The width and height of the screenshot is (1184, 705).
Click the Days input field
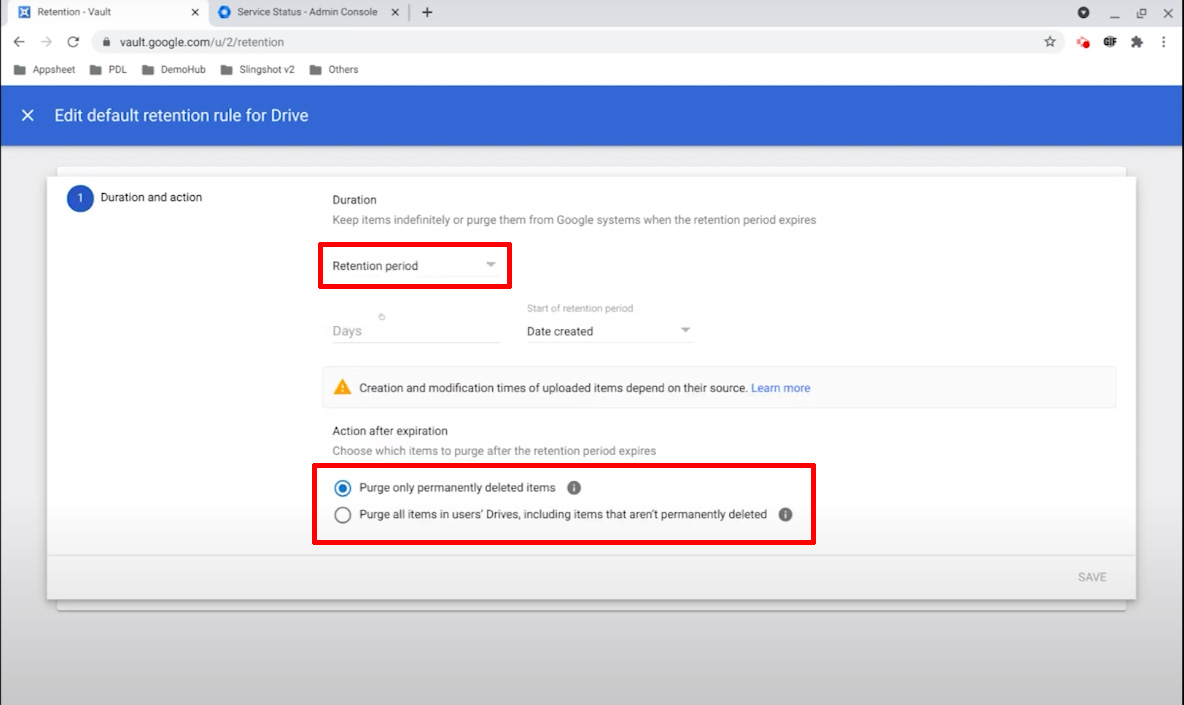click(x=414, y=331)
